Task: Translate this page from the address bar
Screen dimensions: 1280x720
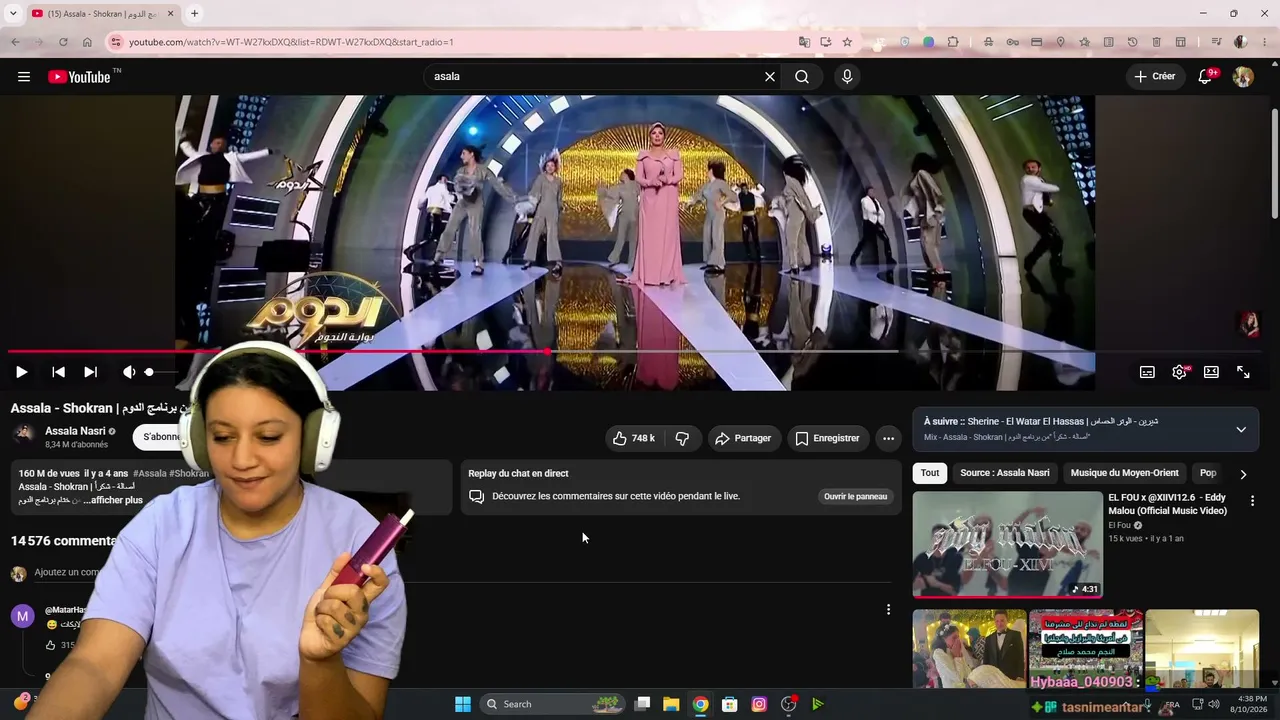Action: coord(804,42)
